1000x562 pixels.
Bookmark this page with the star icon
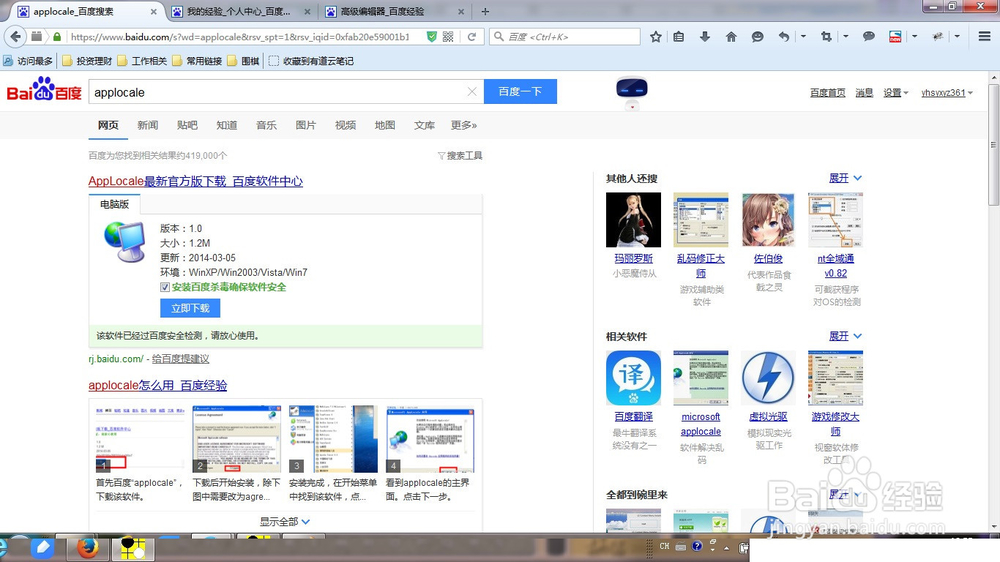656,37
